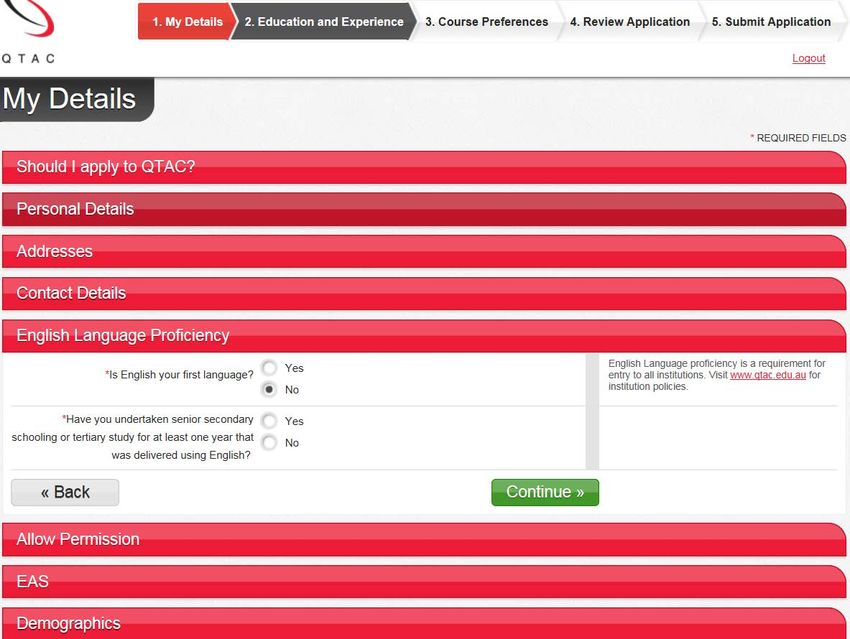
Task: Collapse the English Language Proficiency section
Action: 424,335
